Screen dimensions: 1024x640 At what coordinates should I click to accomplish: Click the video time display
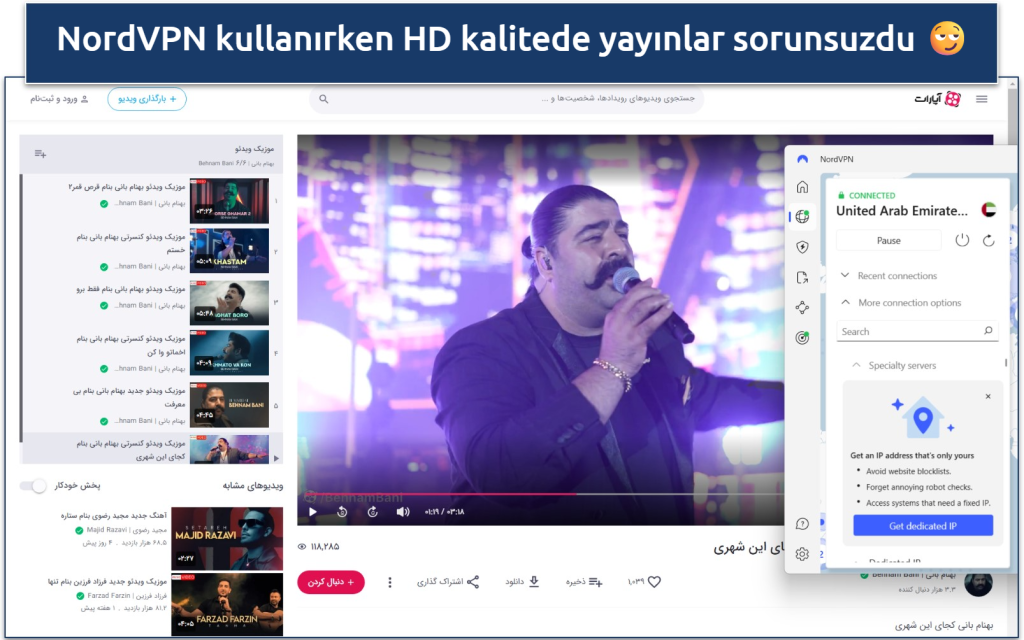[x=444, y=511]
